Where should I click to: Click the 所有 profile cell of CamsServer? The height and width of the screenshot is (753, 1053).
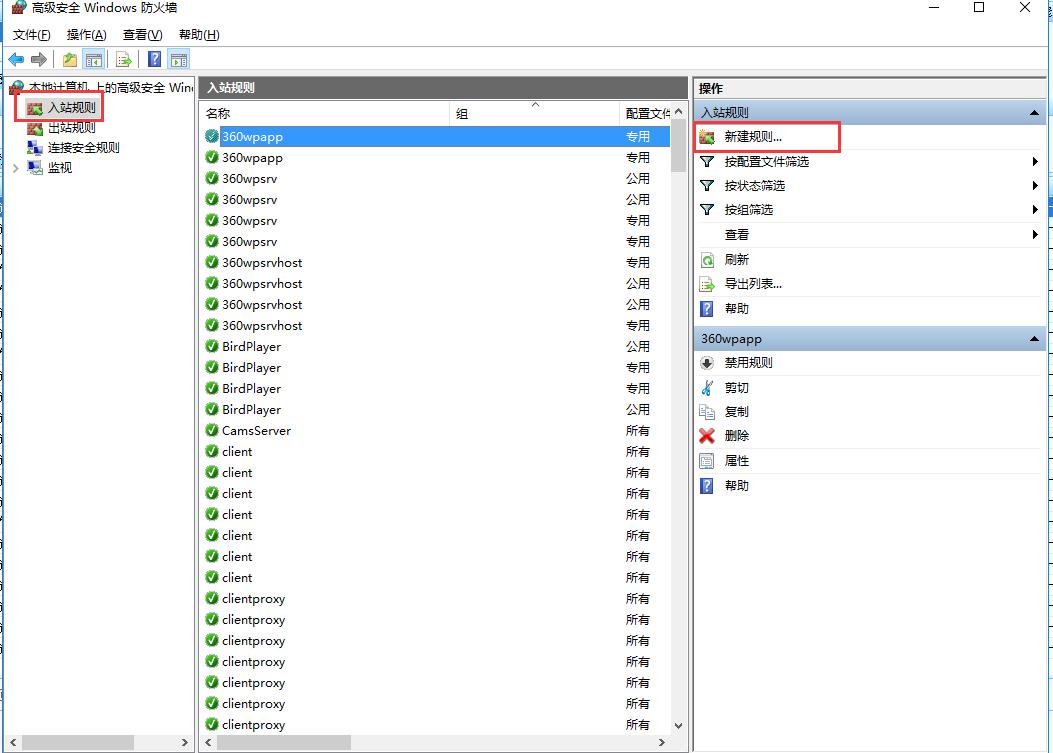(637, 431)
